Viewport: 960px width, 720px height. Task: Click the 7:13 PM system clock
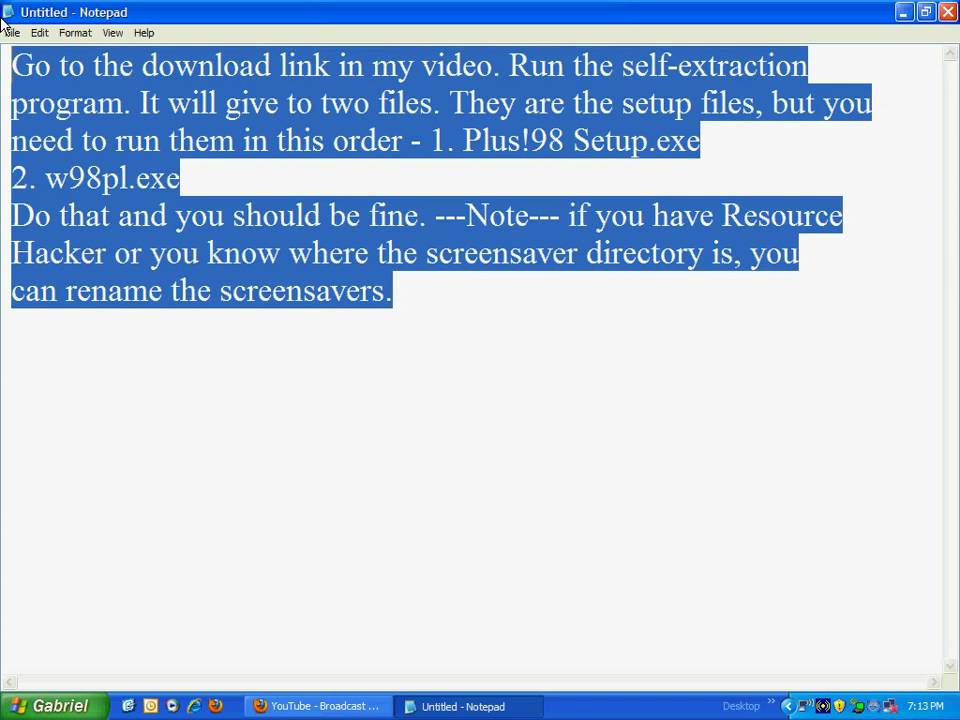925,706
